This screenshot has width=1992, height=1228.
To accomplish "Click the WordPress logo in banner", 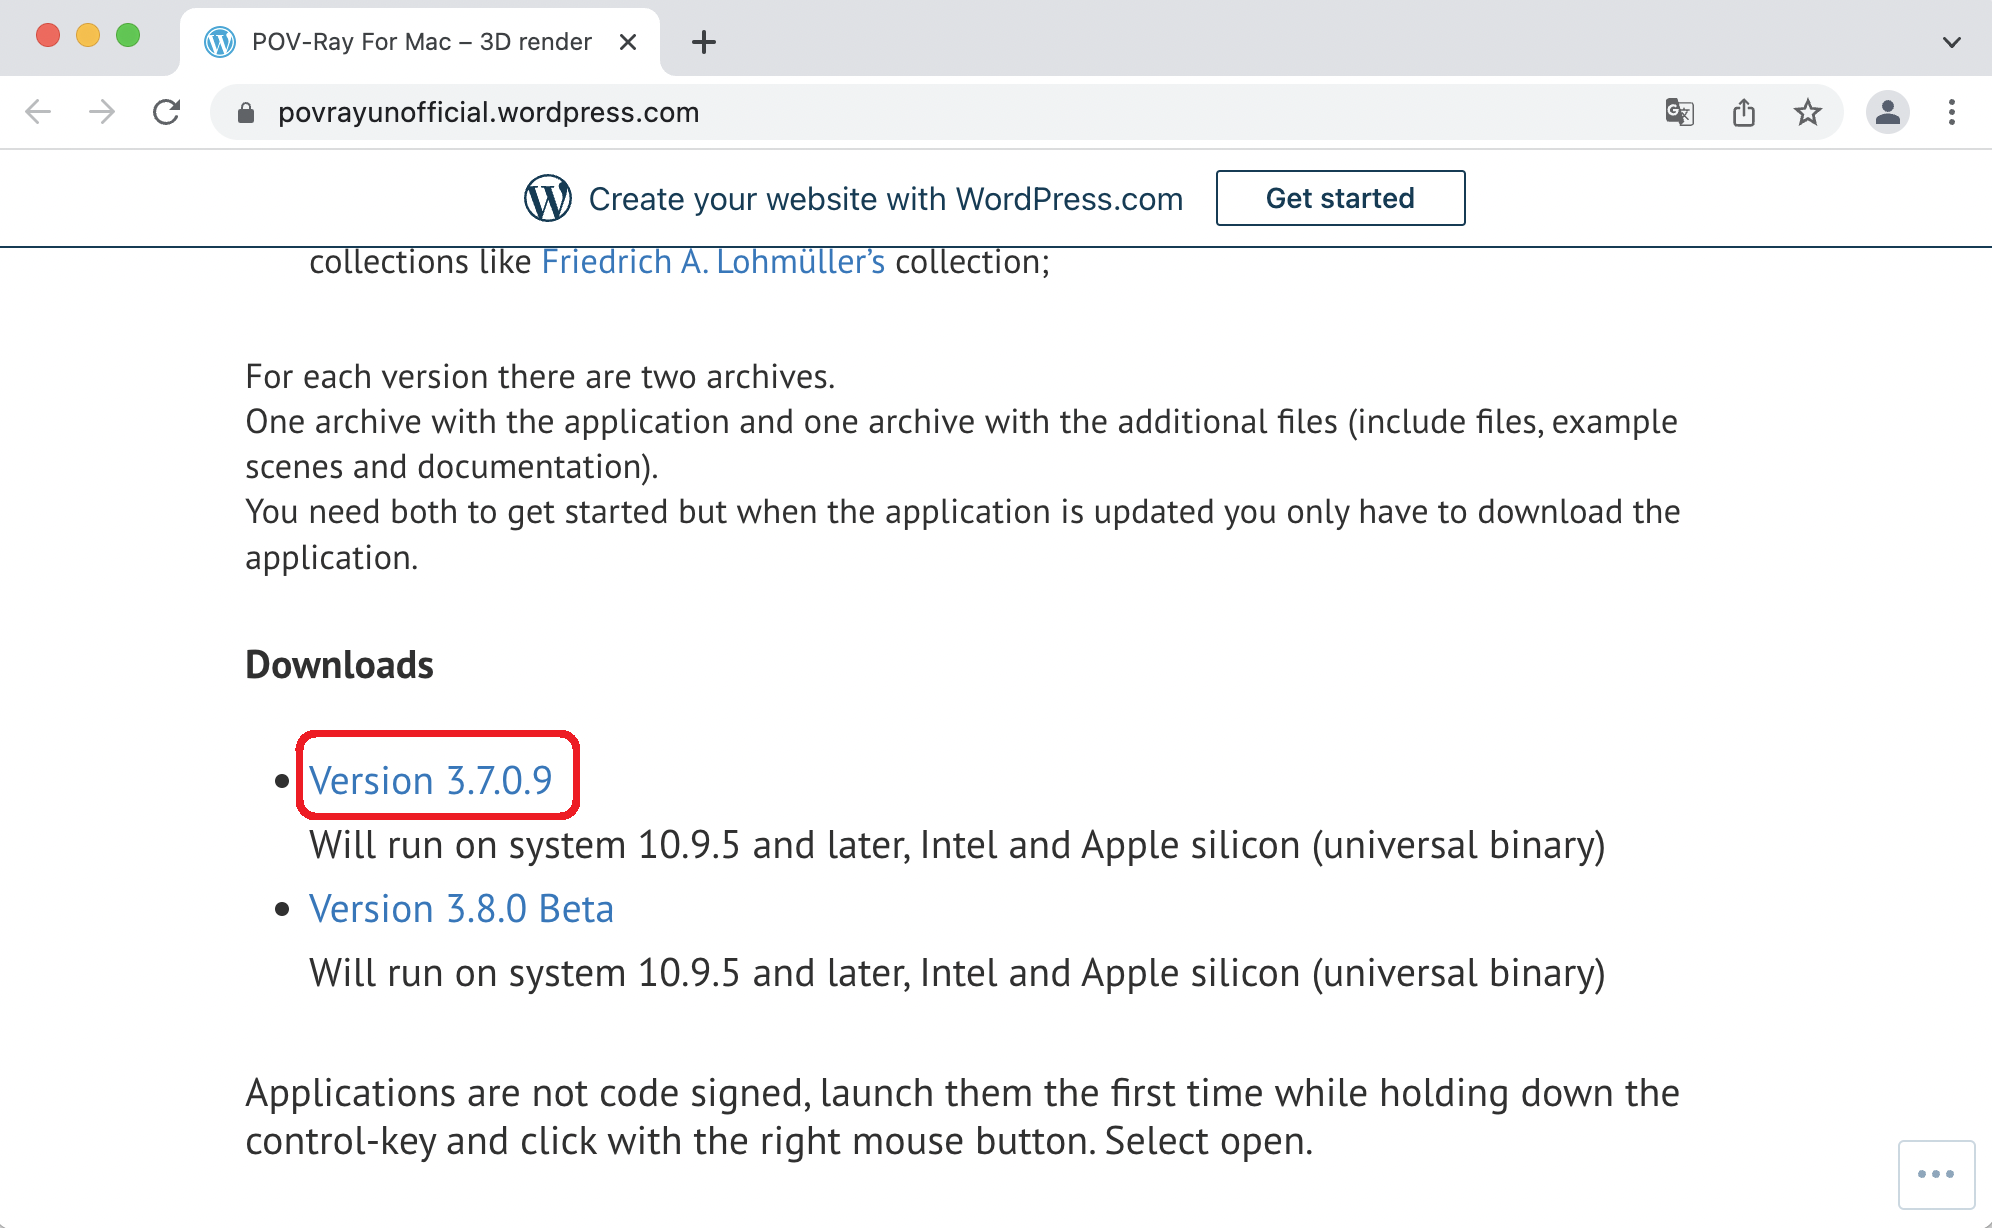I will [x=548, y=198].
